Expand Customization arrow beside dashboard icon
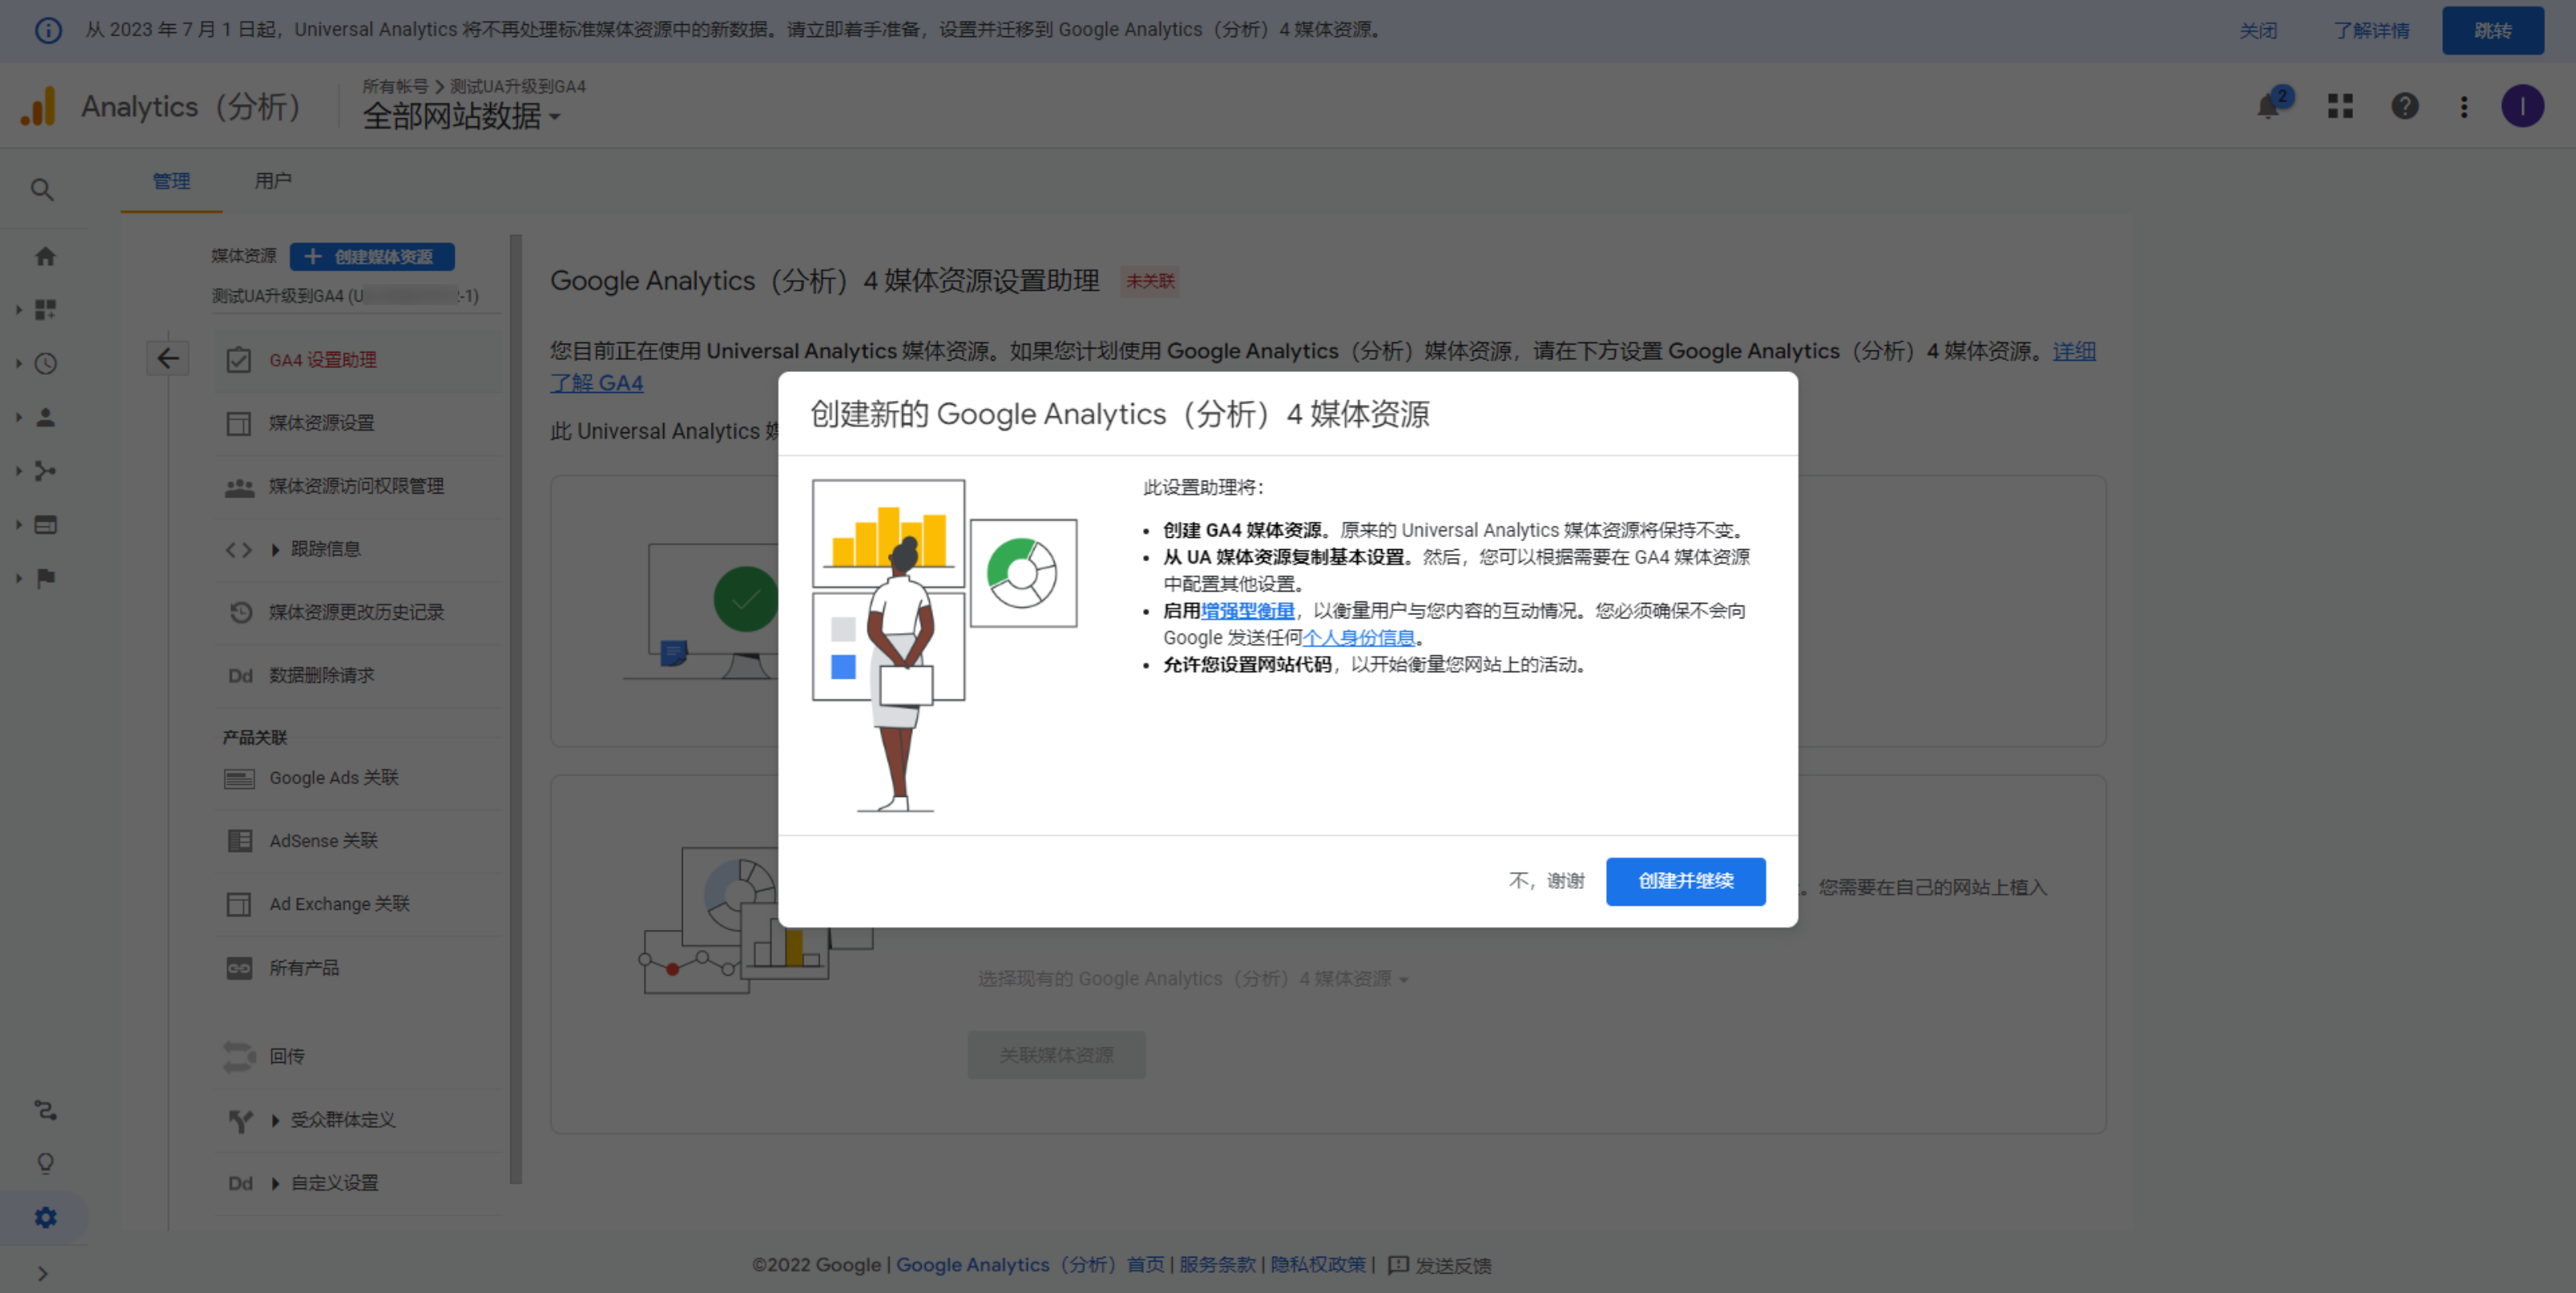Viewport: 2576px width, 1293px height. [19, 310]
